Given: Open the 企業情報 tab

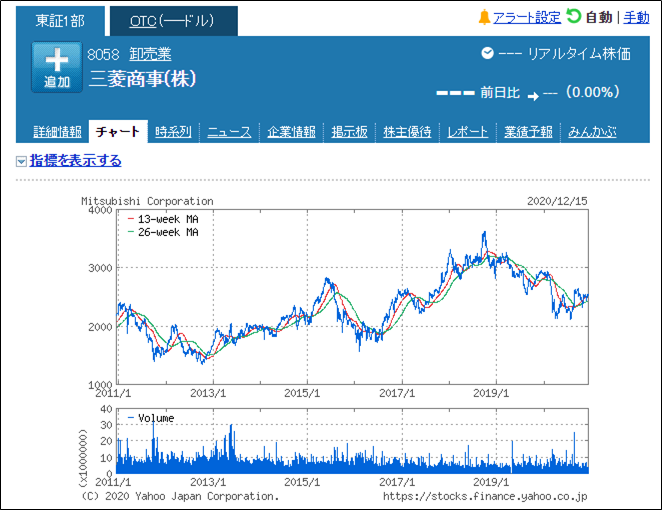Looking at the screenshot, I should coord(291,132).
